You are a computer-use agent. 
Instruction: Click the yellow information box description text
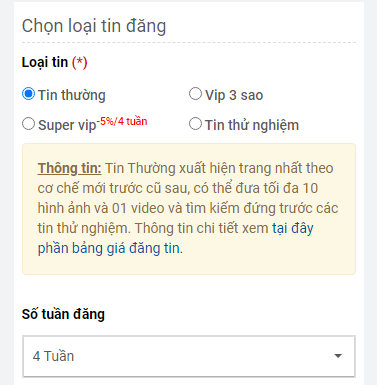click(188, 208)
